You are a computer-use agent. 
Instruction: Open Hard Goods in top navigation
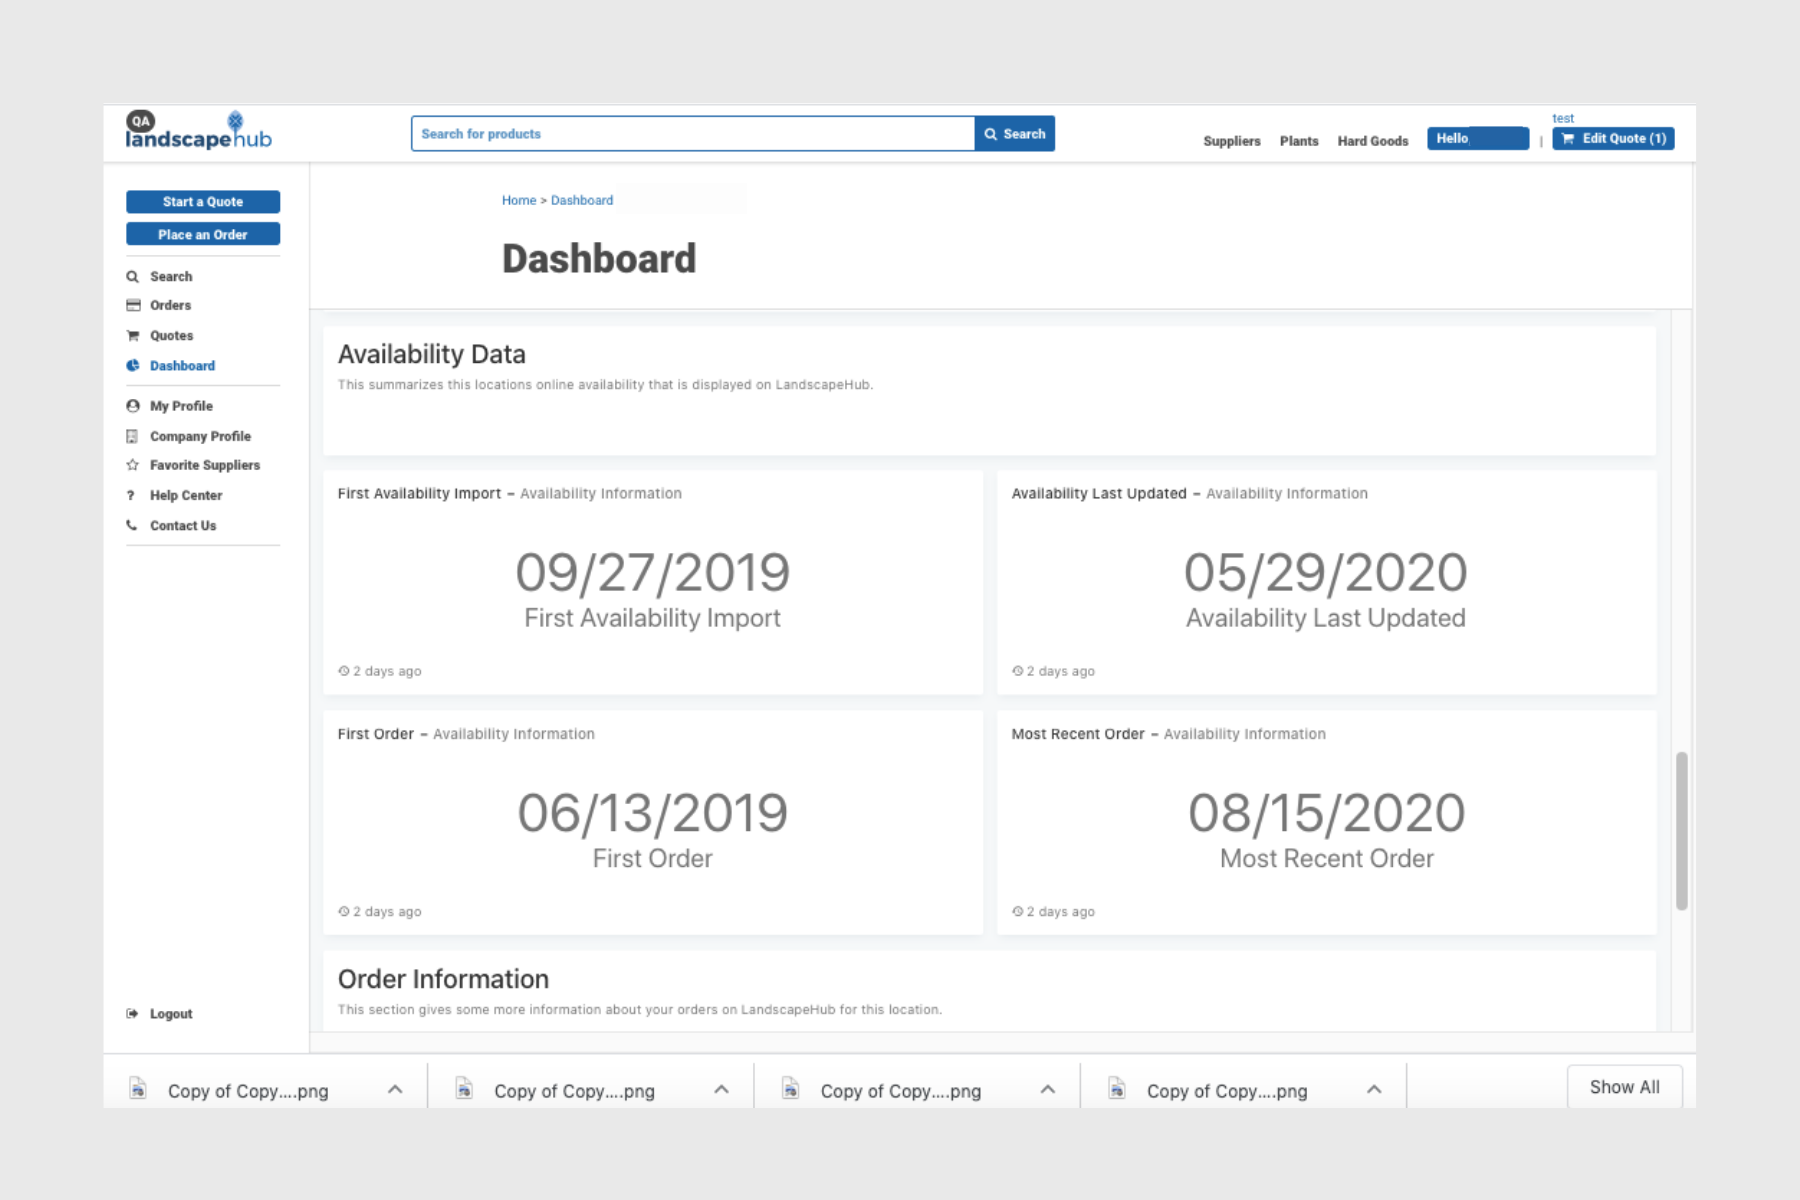point(1372,141)
